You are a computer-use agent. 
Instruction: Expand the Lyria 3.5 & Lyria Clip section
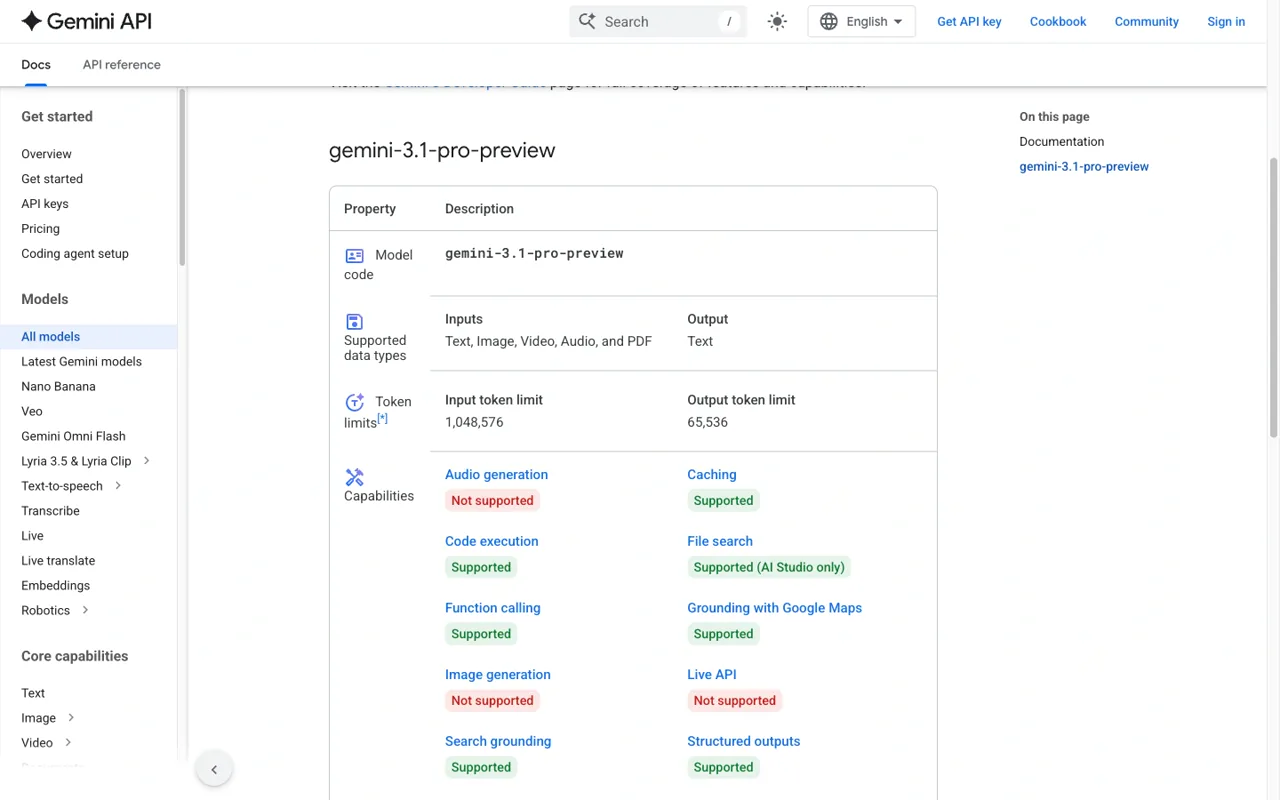click(x=147, y=461)
